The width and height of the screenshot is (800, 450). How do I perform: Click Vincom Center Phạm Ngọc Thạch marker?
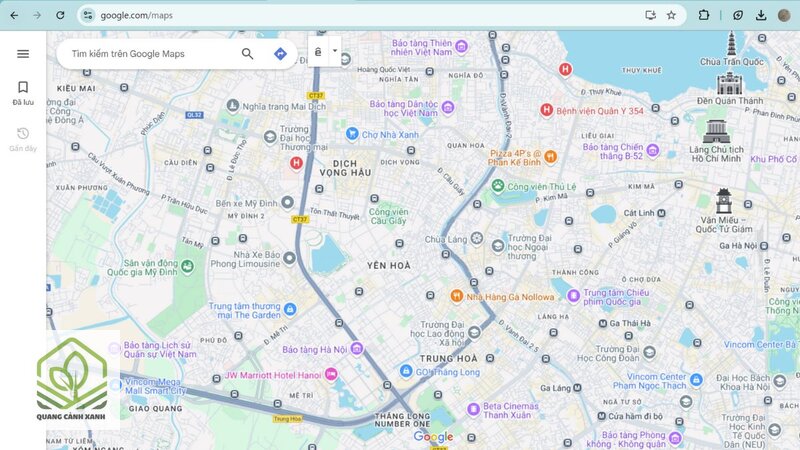(696, 380)
